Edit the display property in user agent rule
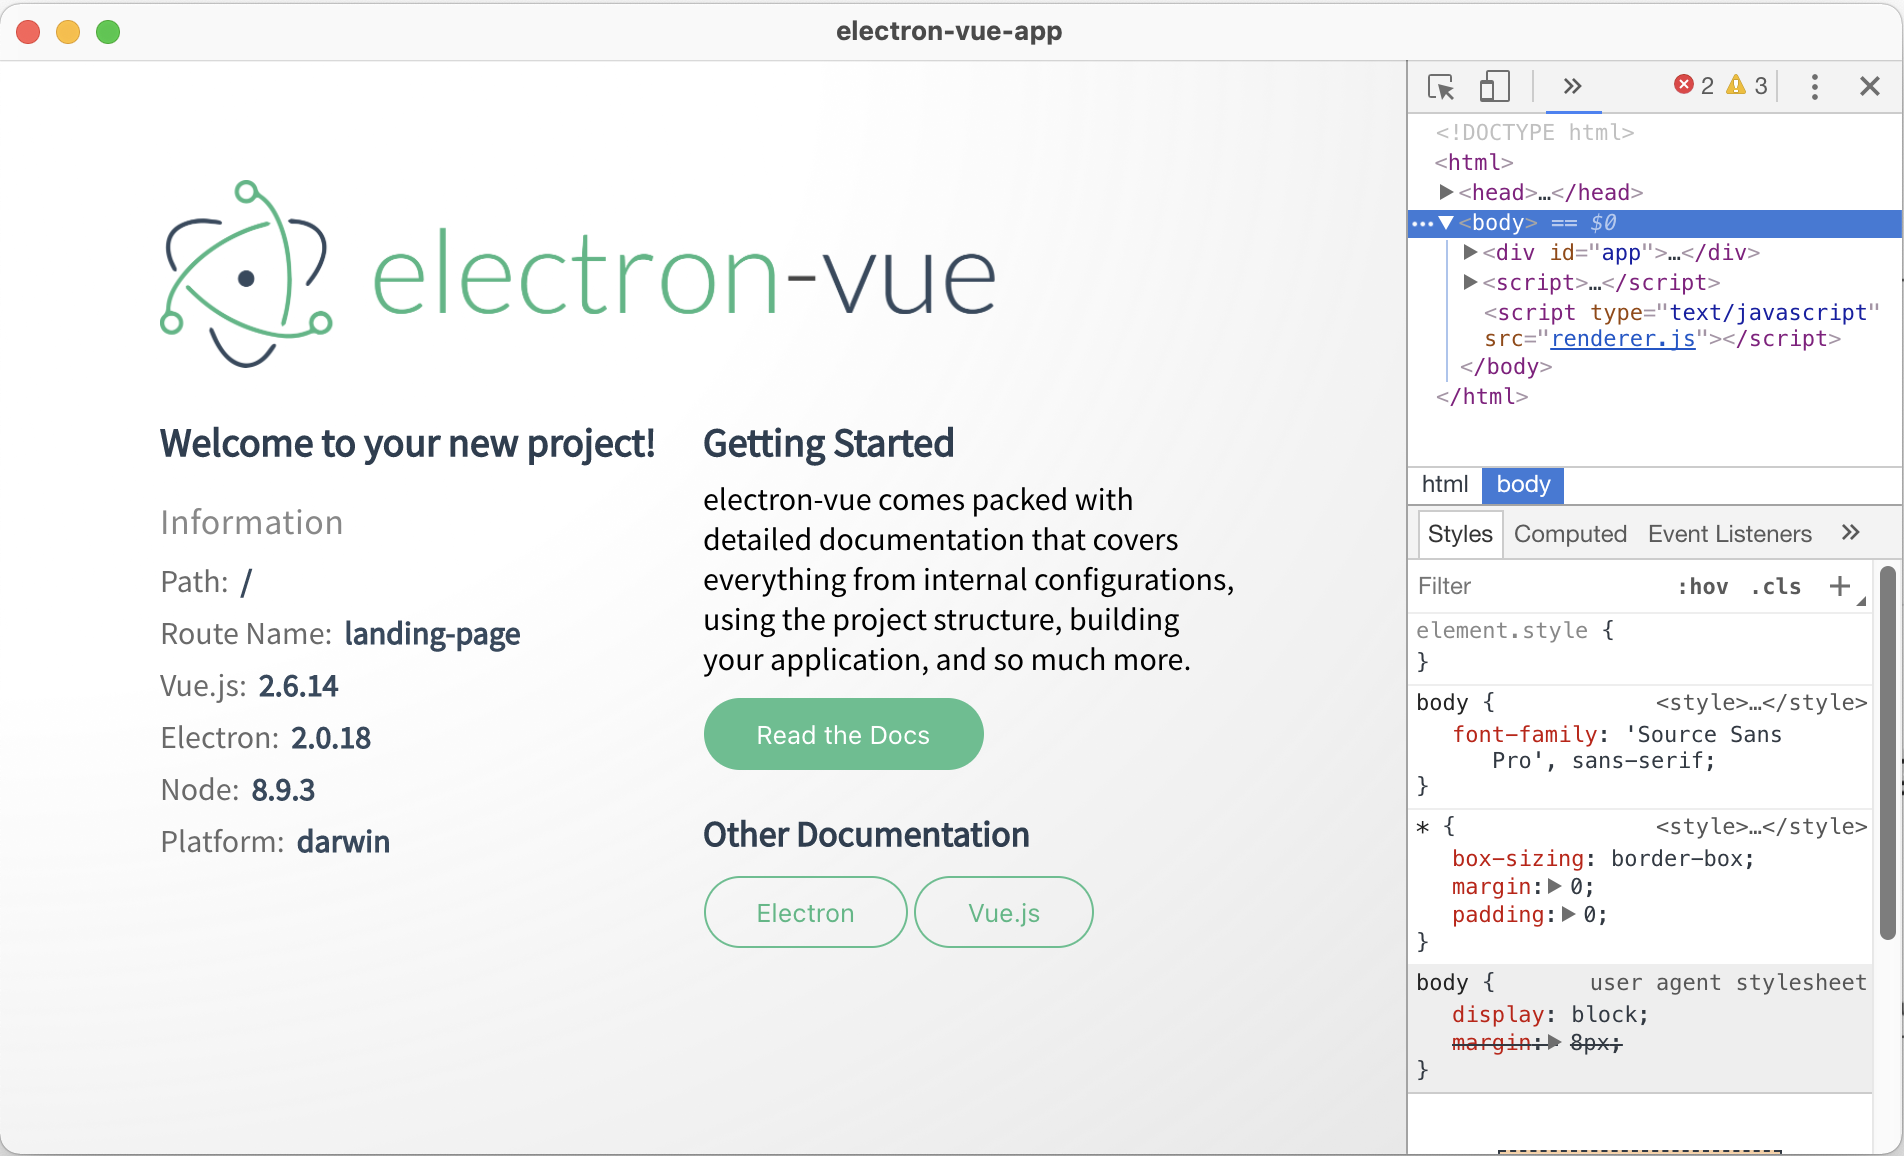1904x1156 pixels. point(1498,1015)
